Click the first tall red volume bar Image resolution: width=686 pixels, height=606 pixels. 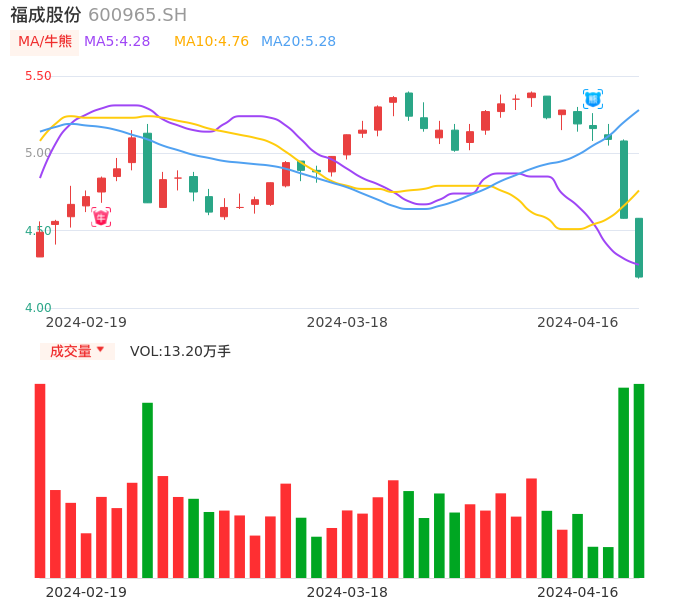40,480
